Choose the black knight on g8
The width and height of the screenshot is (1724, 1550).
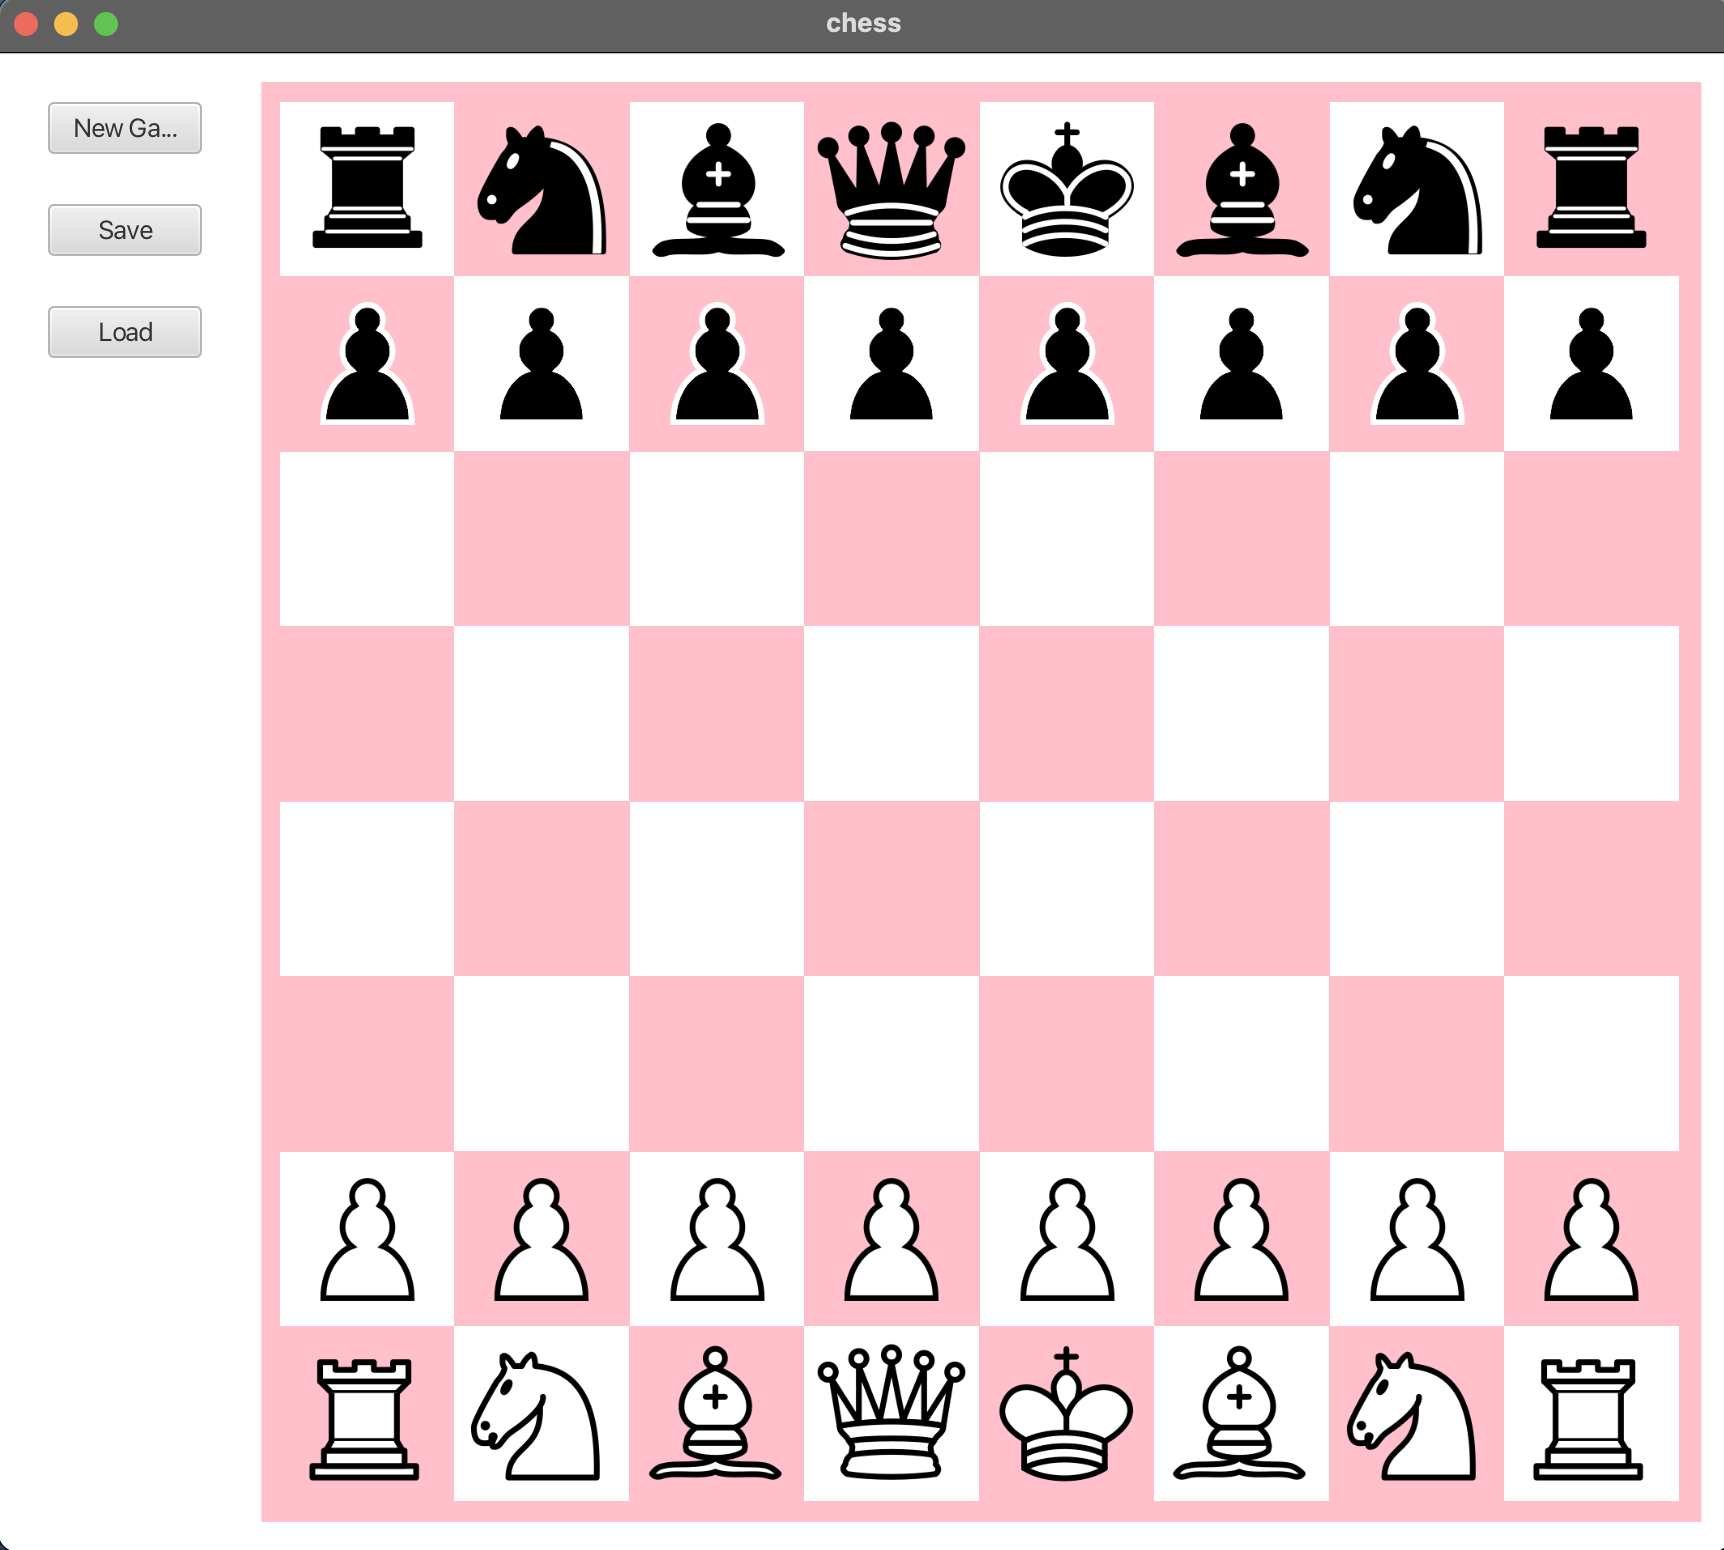pos(1416,189)
